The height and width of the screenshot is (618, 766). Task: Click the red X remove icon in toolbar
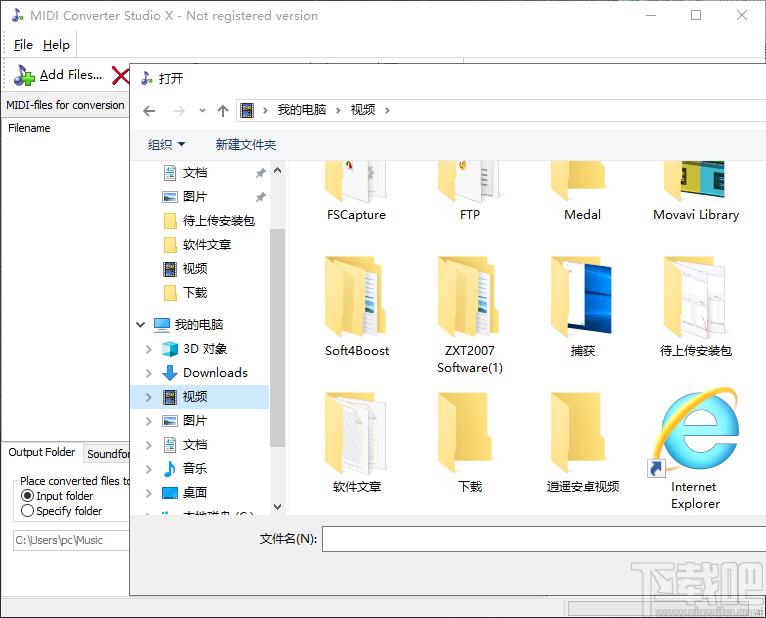click(x=120, y=76)
